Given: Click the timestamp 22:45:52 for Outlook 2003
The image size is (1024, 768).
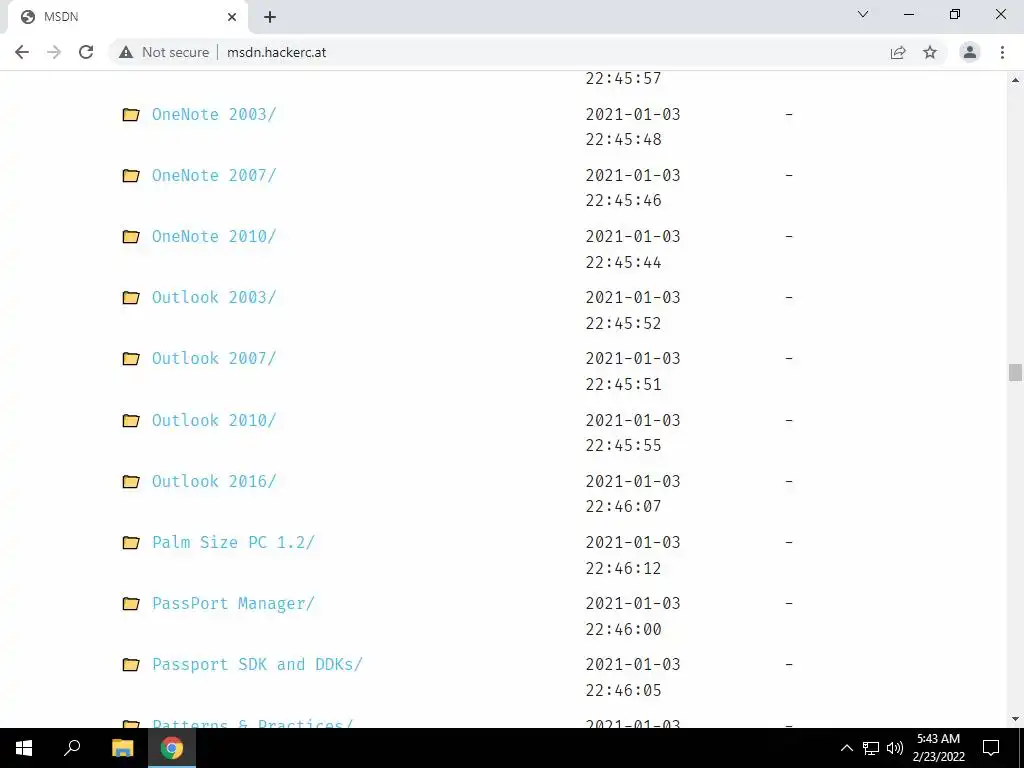Looking at the screenshot, I should pos(624,323).
